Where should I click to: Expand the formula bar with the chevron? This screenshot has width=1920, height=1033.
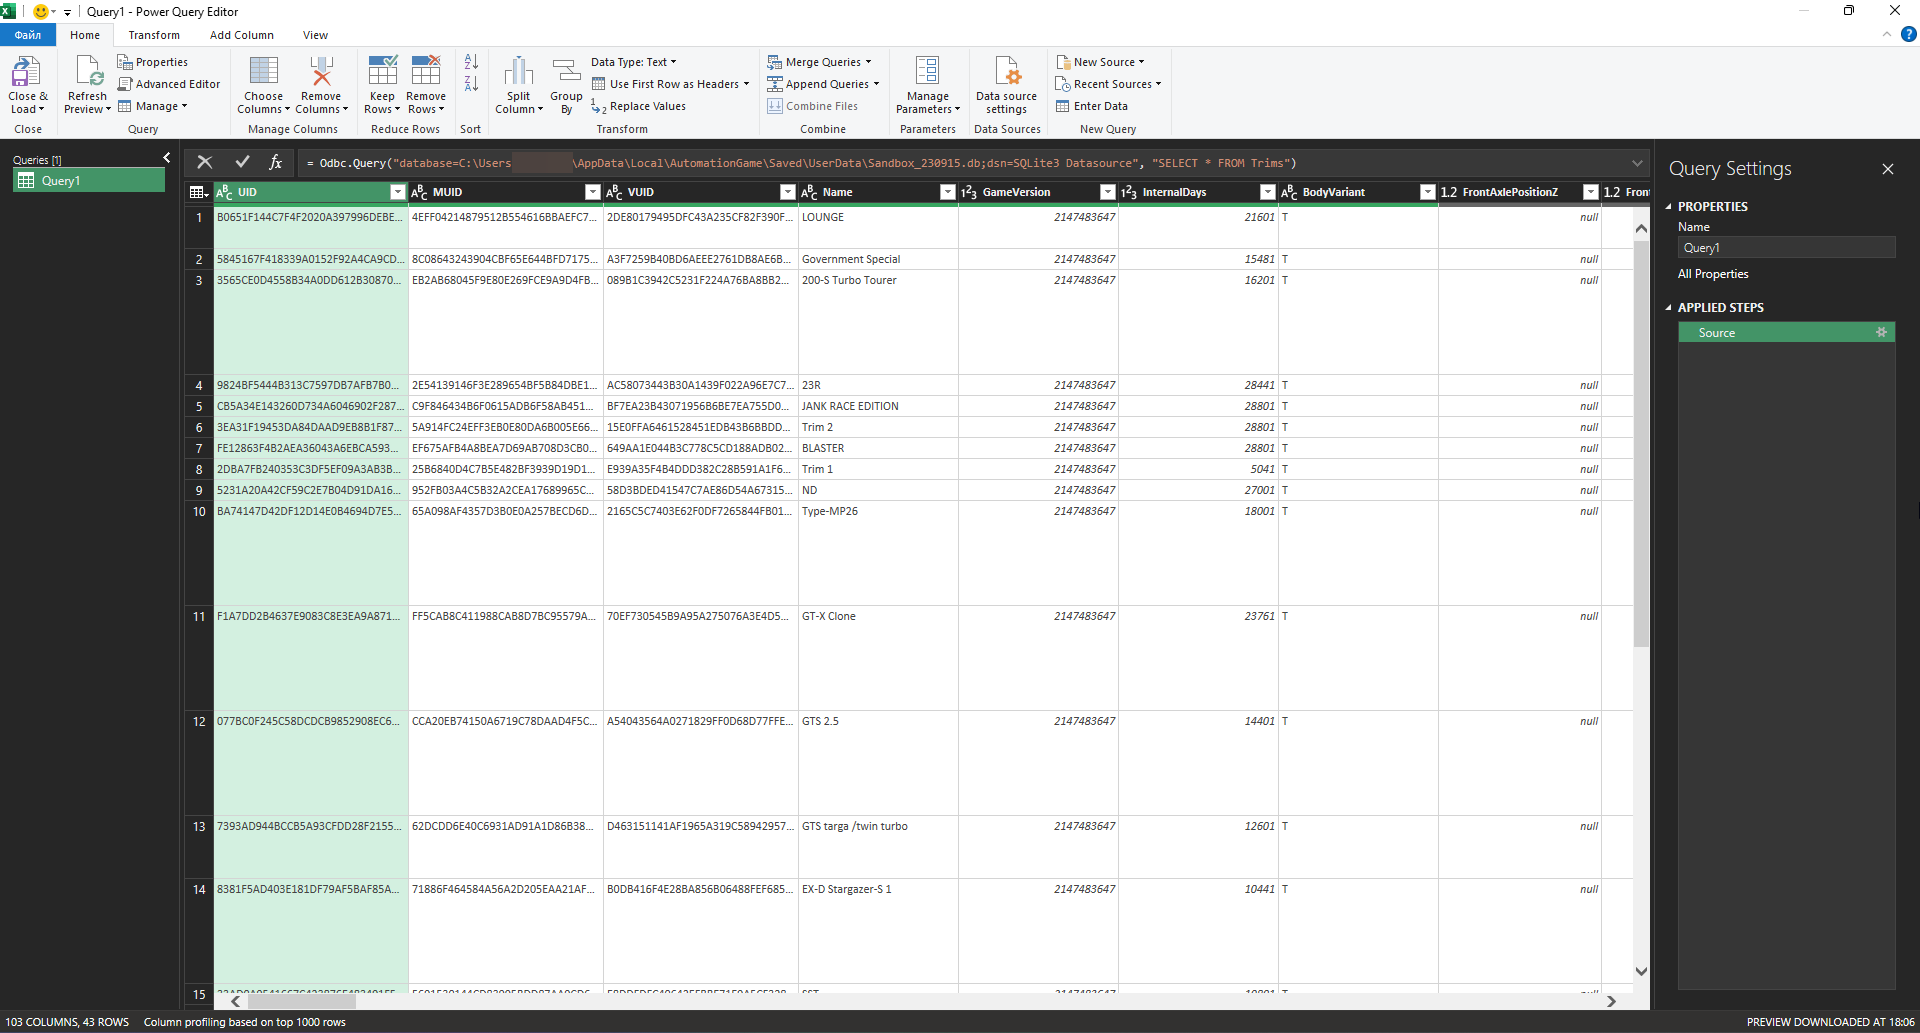1637,163
